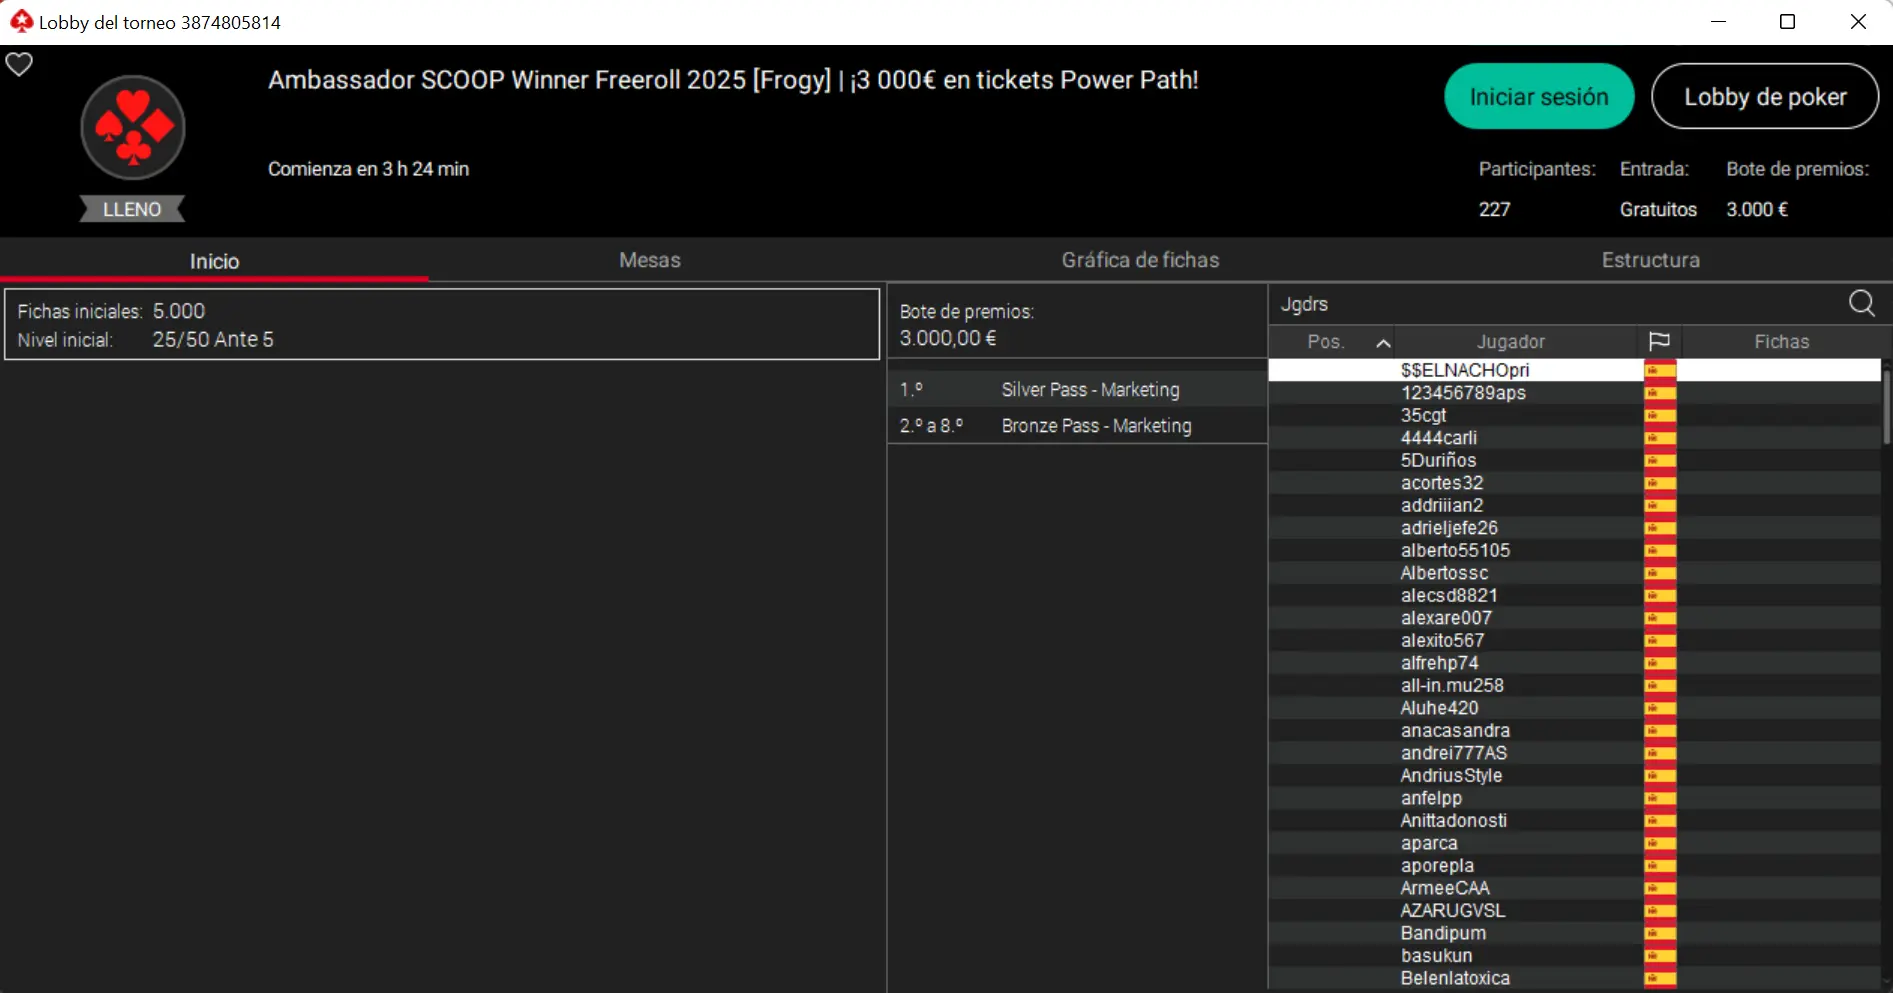
Task: Select player Albertossc
Action: point(1574,573)
